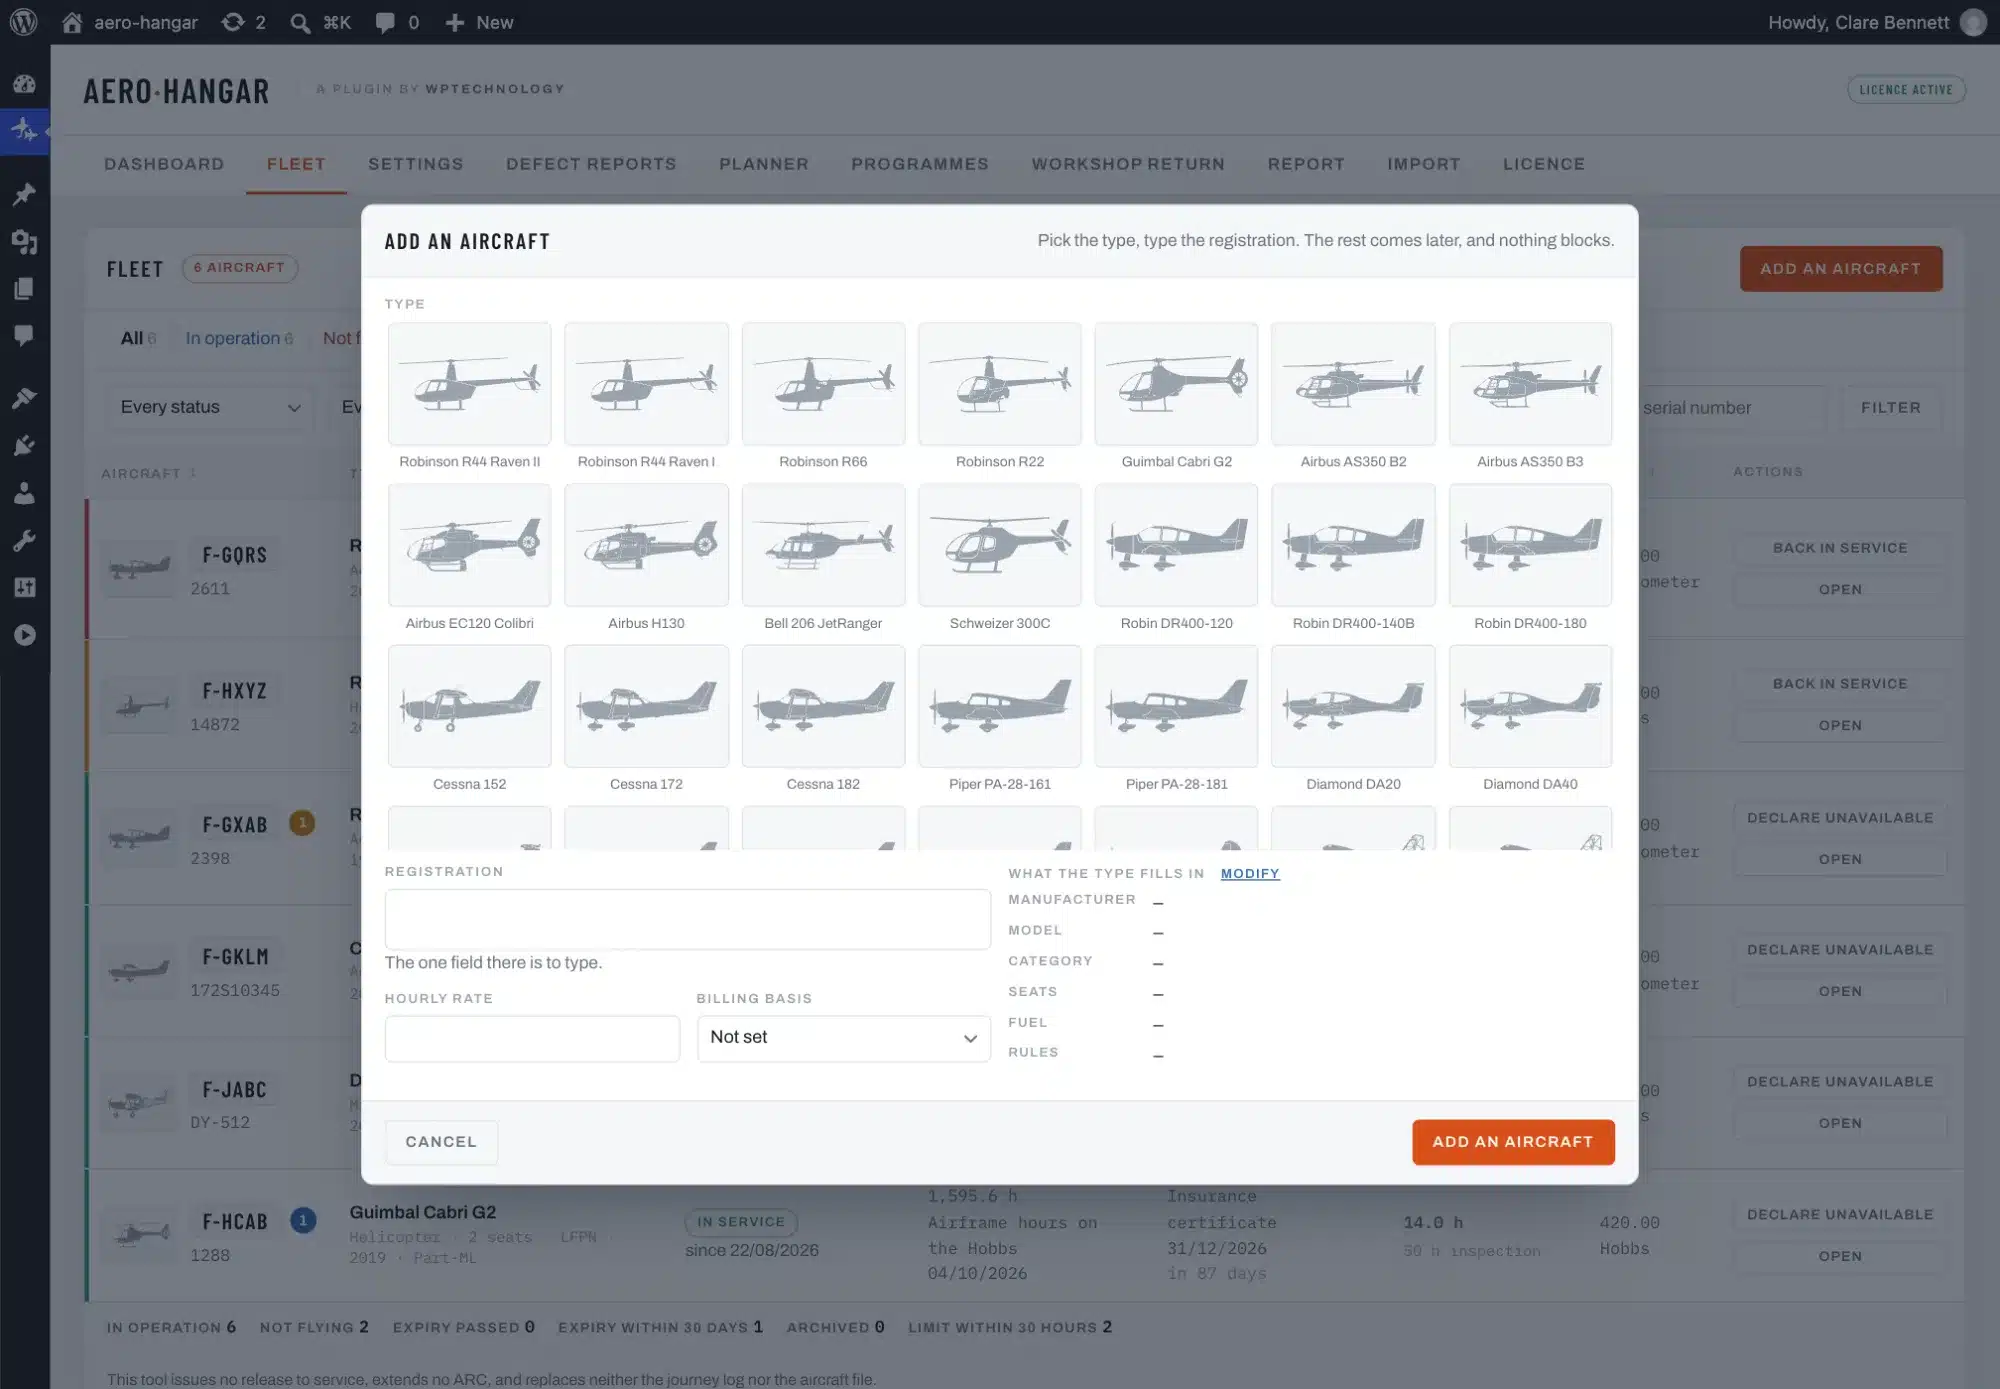Switch to the Dashboard tab

(x=164, y=164)
